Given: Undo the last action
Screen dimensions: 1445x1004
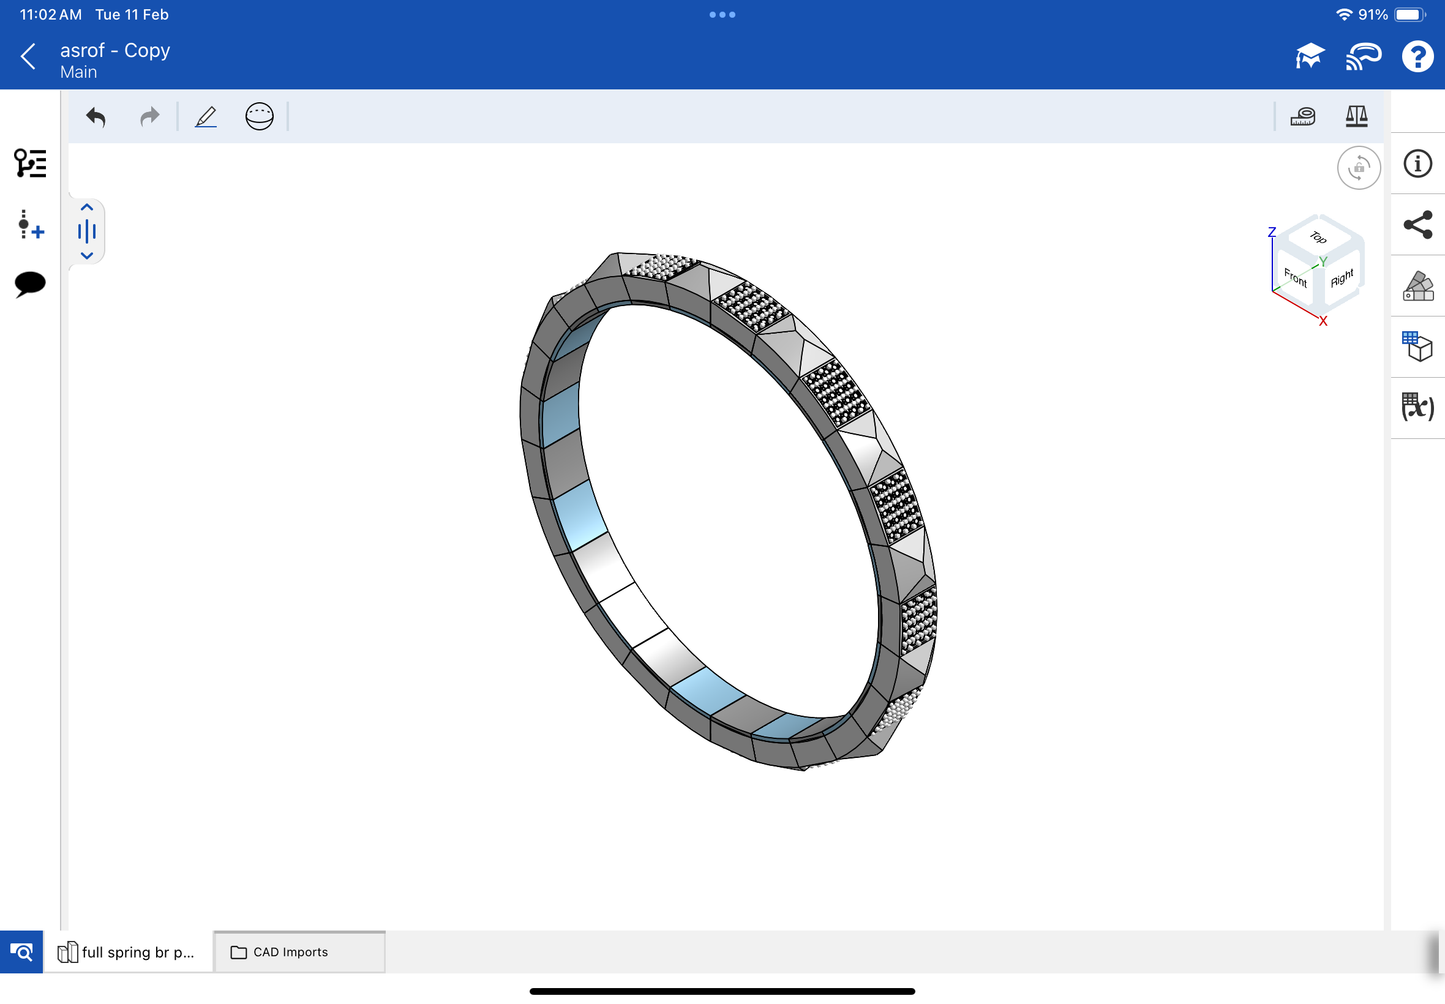Looking at the screenshot, I should (x=96, y=117).
